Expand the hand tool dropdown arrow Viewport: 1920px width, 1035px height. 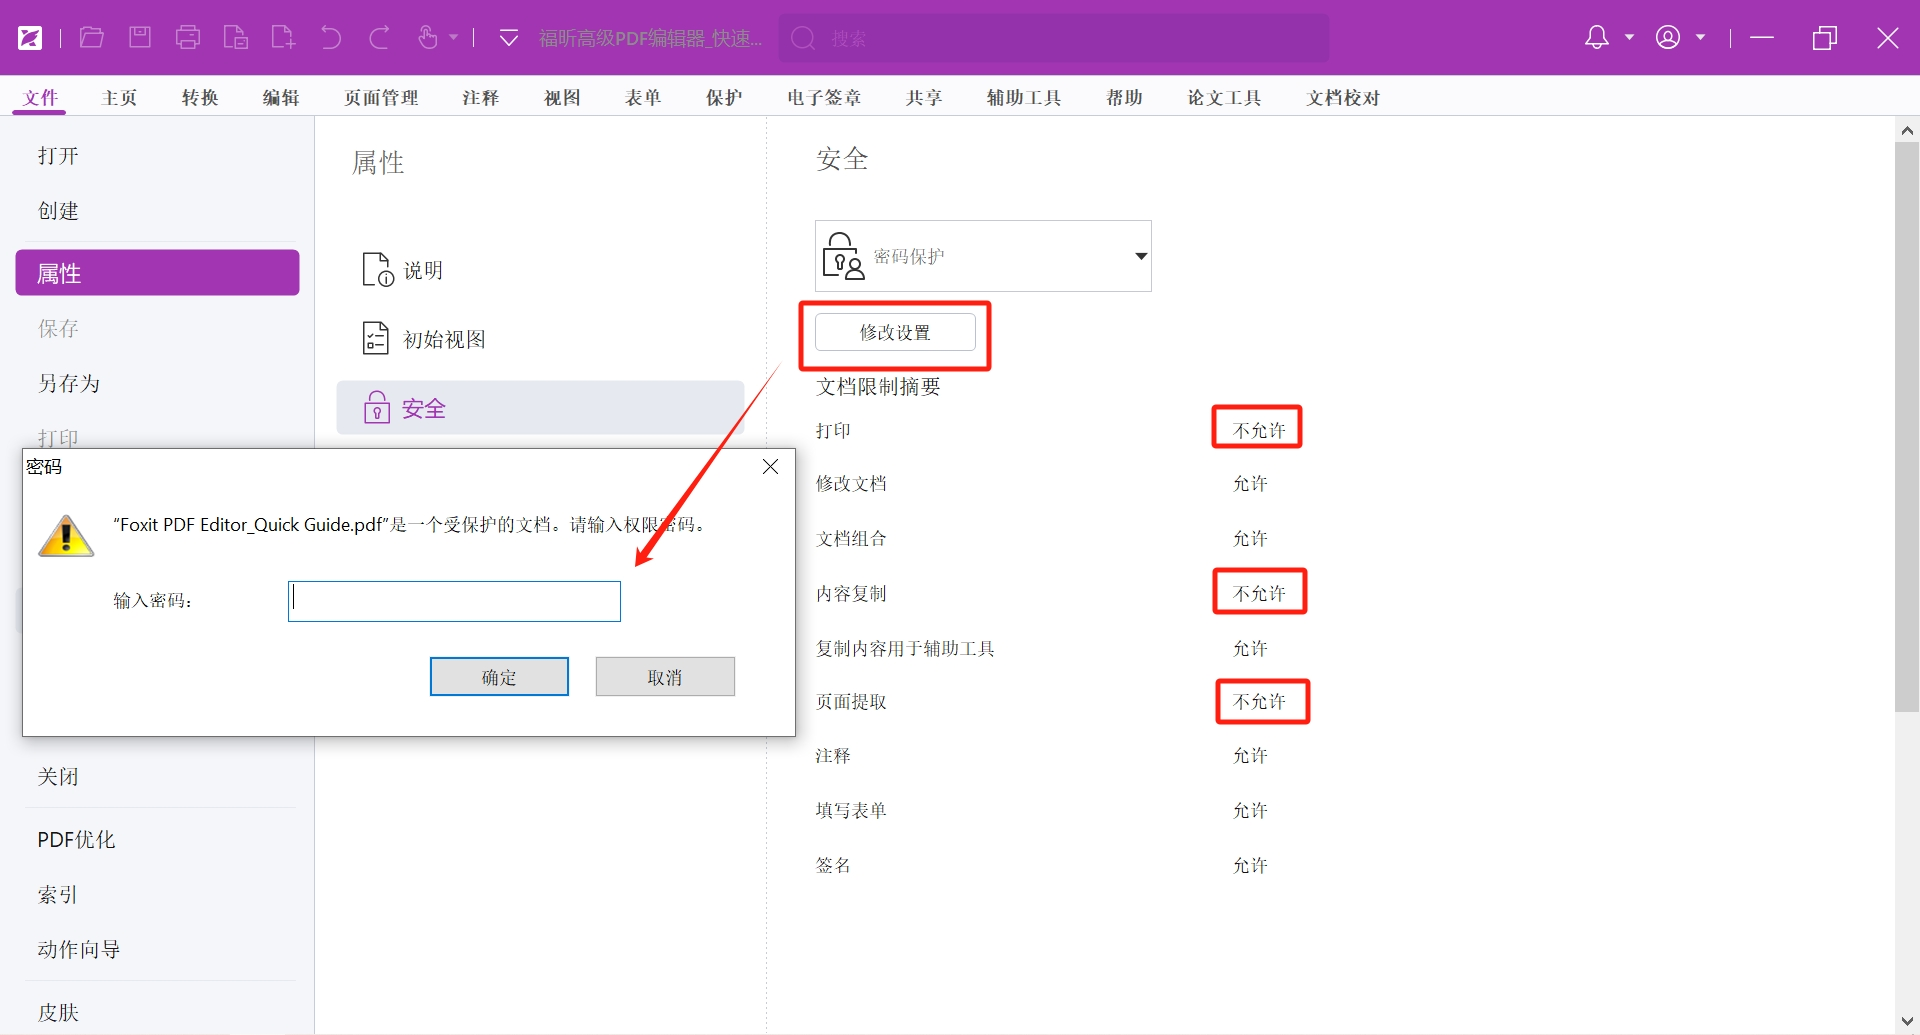coord(454,38)
